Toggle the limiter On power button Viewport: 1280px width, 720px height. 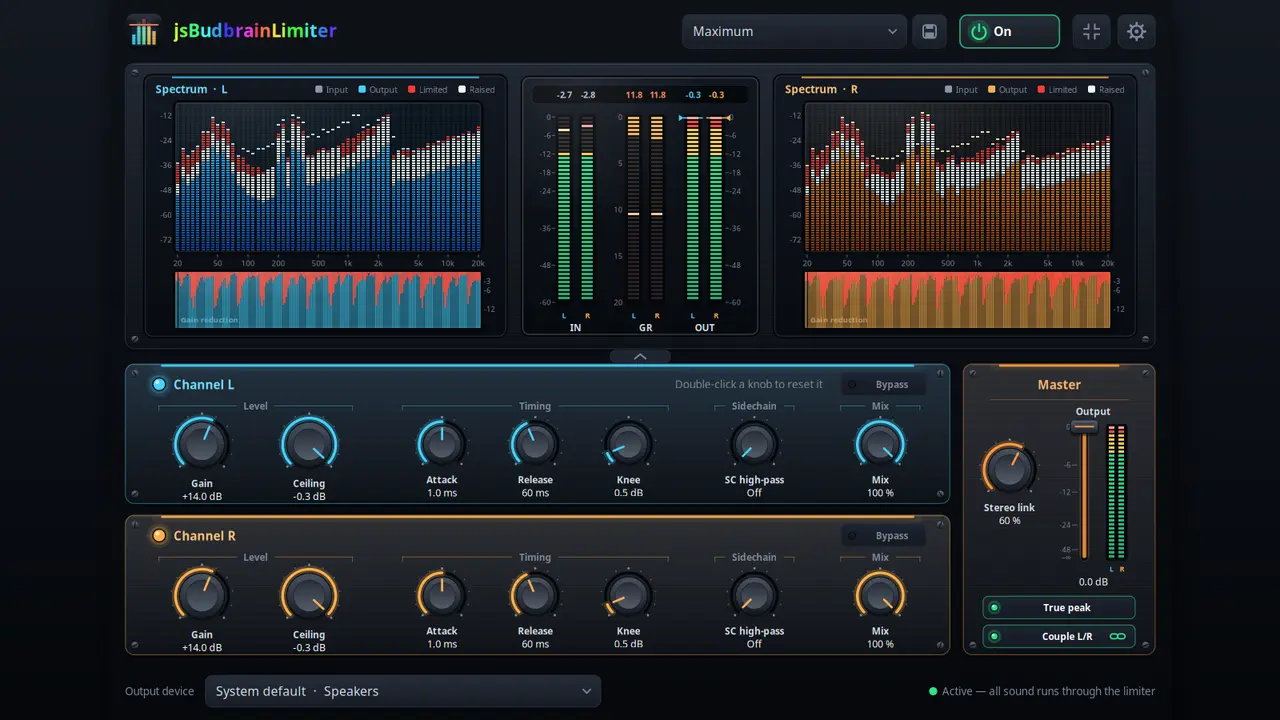1009,31
